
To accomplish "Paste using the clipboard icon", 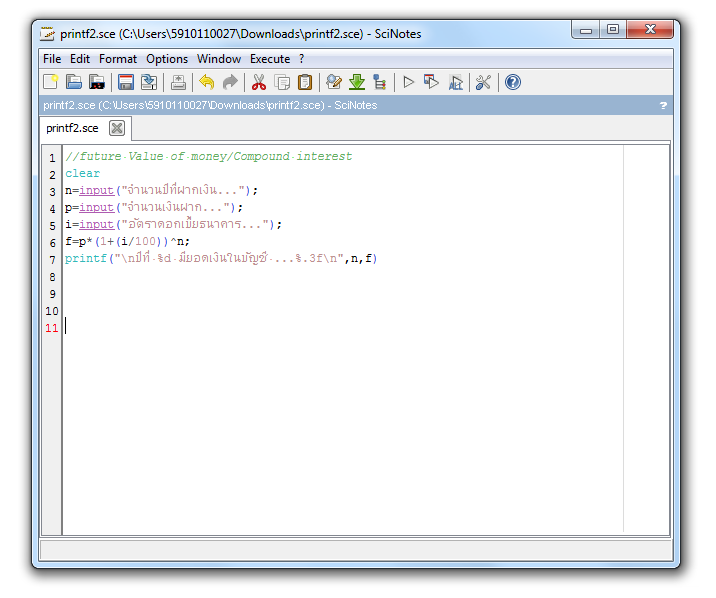I will tap(305, 82).
